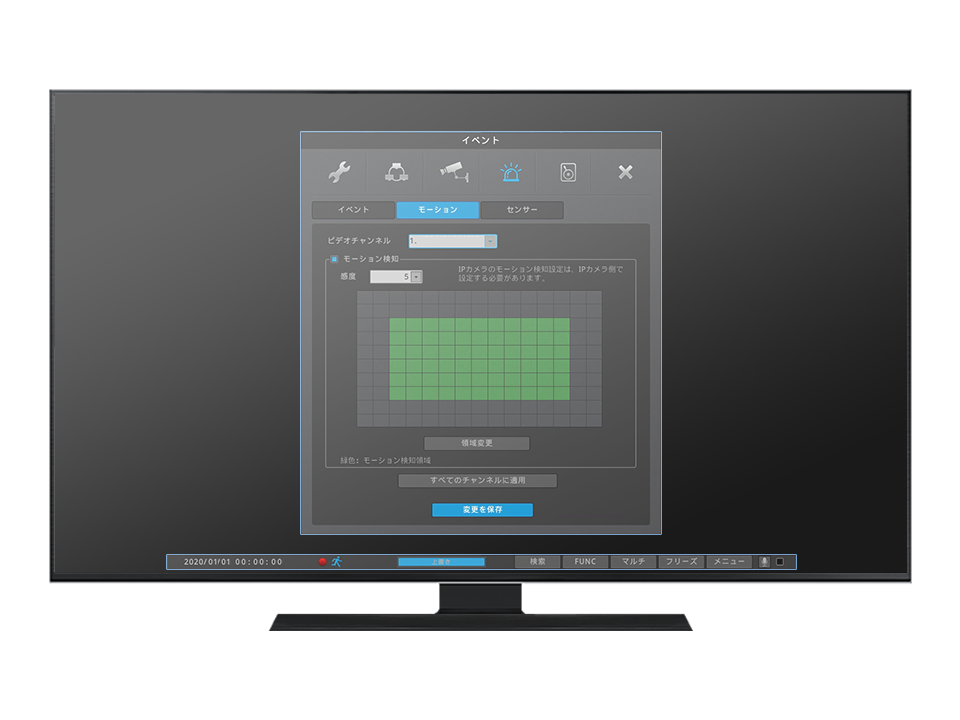Click the running man motion icon

click(337, 561)
